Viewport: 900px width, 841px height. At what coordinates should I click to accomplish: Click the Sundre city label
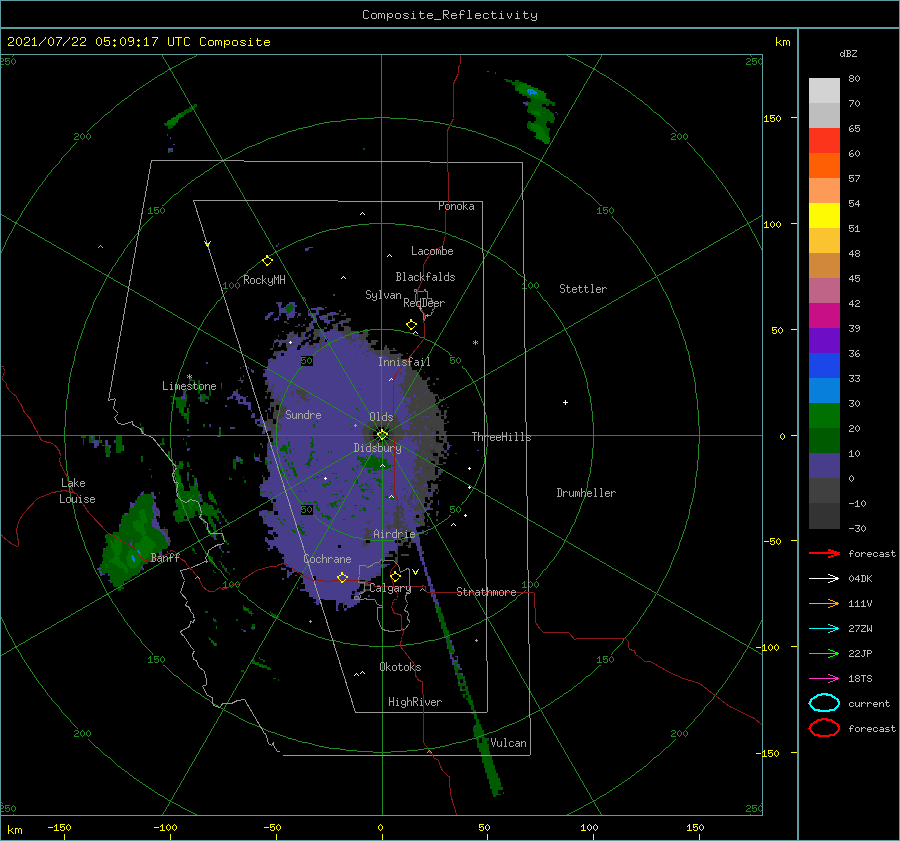303,414
